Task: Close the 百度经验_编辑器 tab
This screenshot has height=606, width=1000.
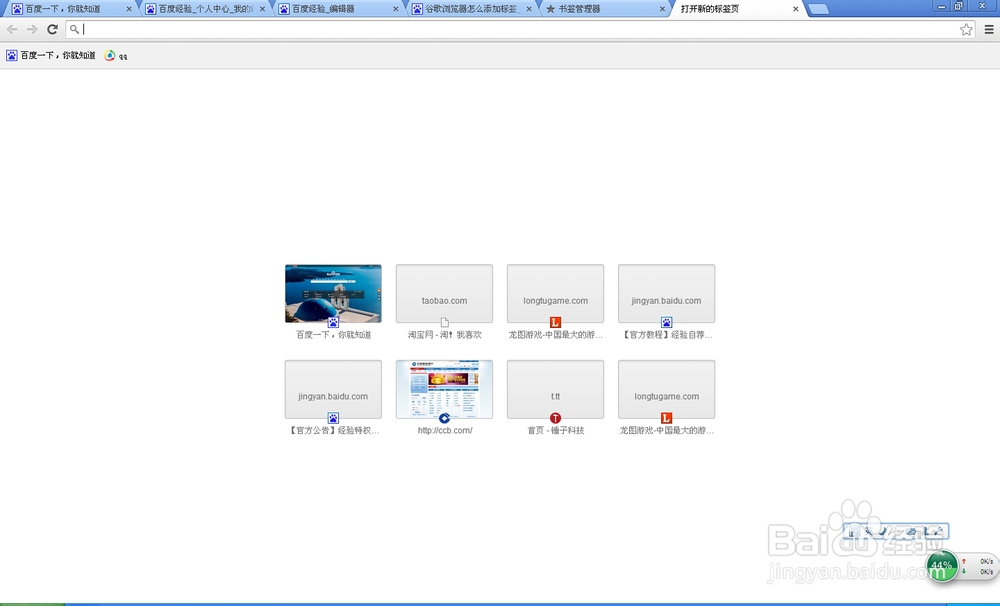Action: pos(395,9)
